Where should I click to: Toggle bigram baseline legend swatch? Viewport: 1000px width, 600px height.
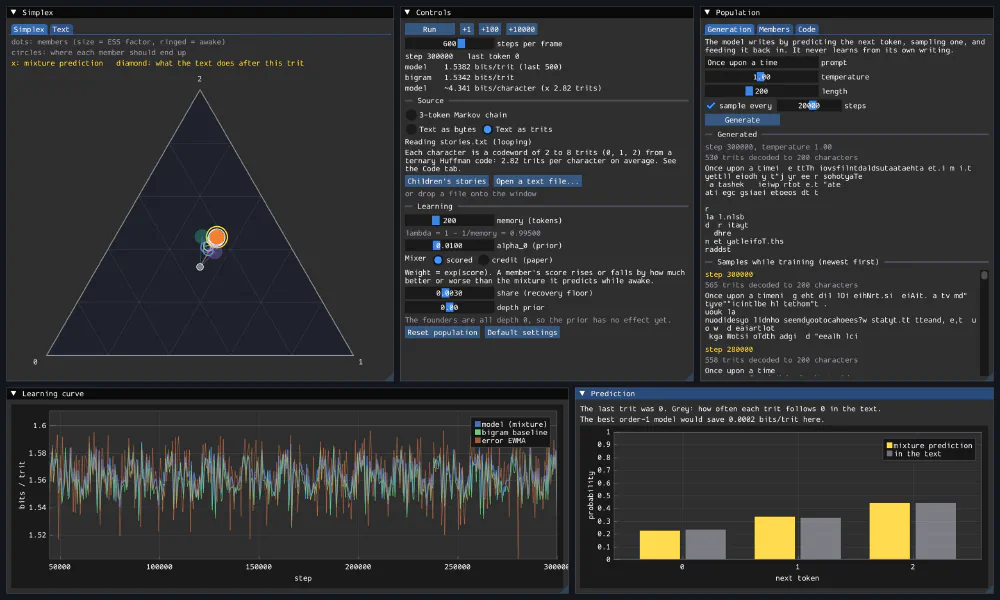(478, 432)
